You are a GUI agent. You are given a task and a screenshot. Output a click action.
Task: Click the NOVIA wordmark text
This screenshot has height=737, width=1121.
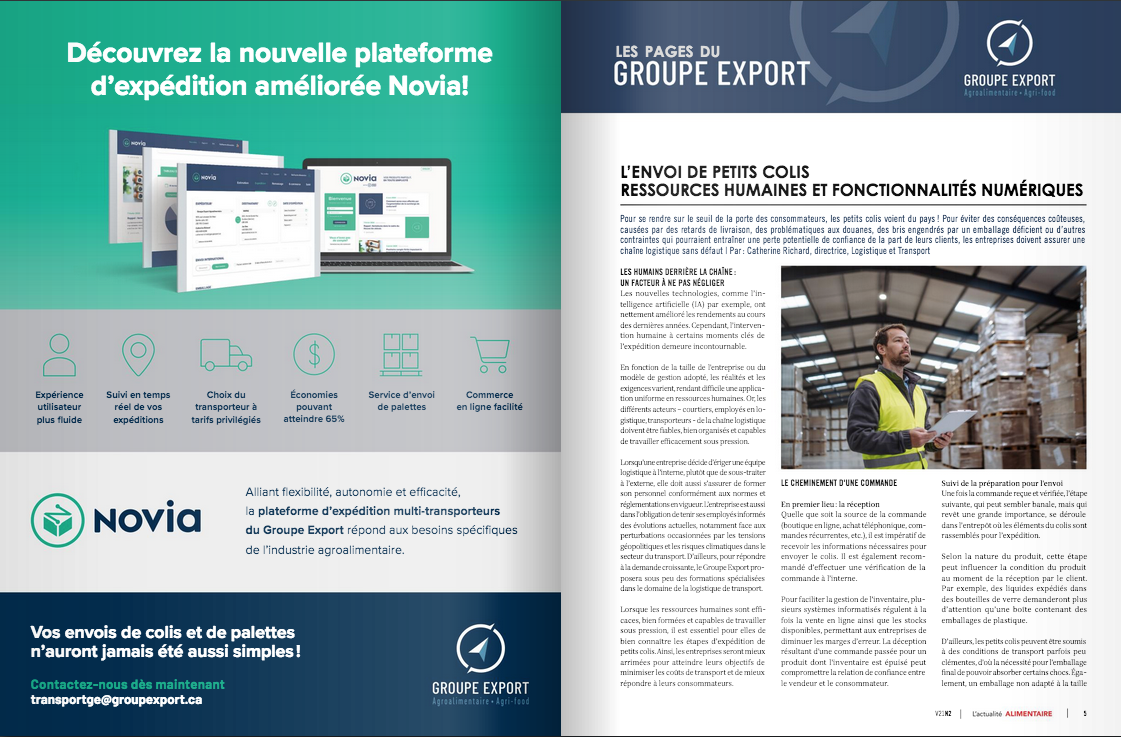click(147, 518)
